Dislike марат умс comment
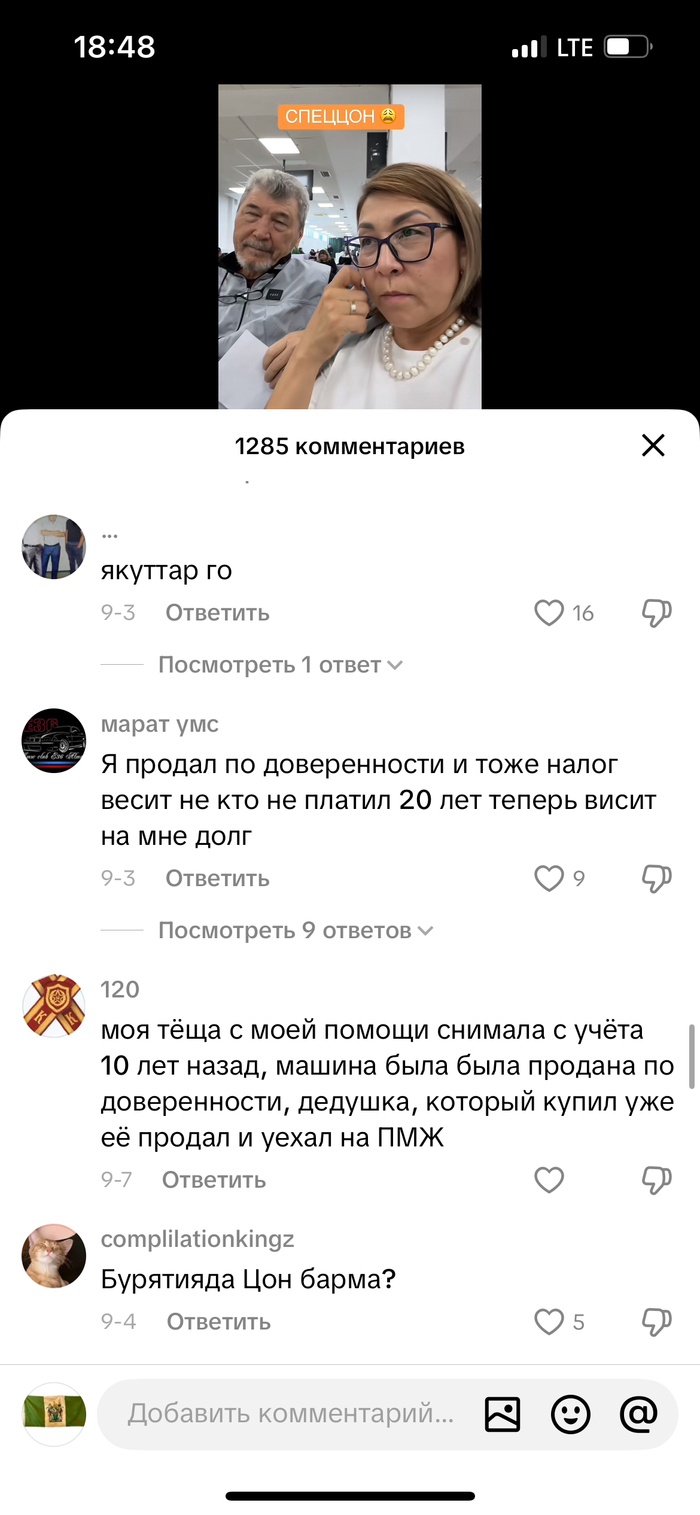Screen dimensions: 700x1515 [656, 879]
